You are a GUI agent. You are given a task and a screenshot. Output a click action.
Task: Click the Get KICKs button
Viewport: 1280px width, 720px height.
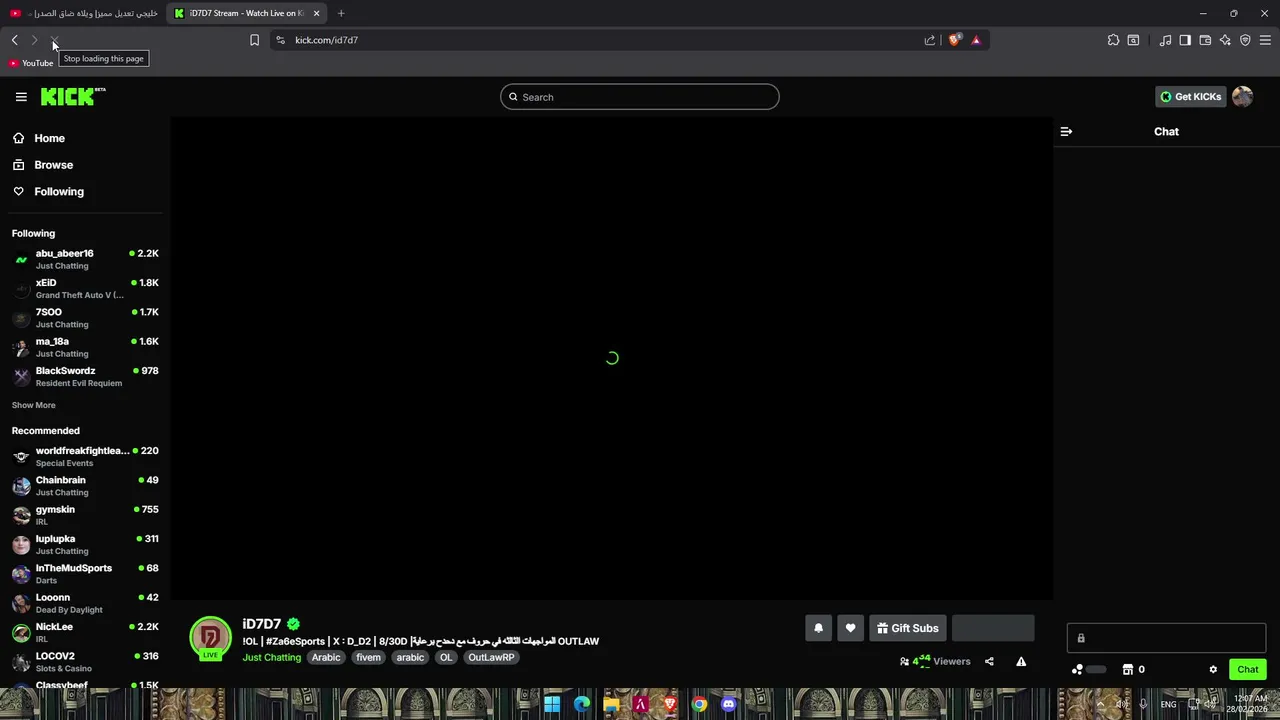click(x=1190, y=97)
